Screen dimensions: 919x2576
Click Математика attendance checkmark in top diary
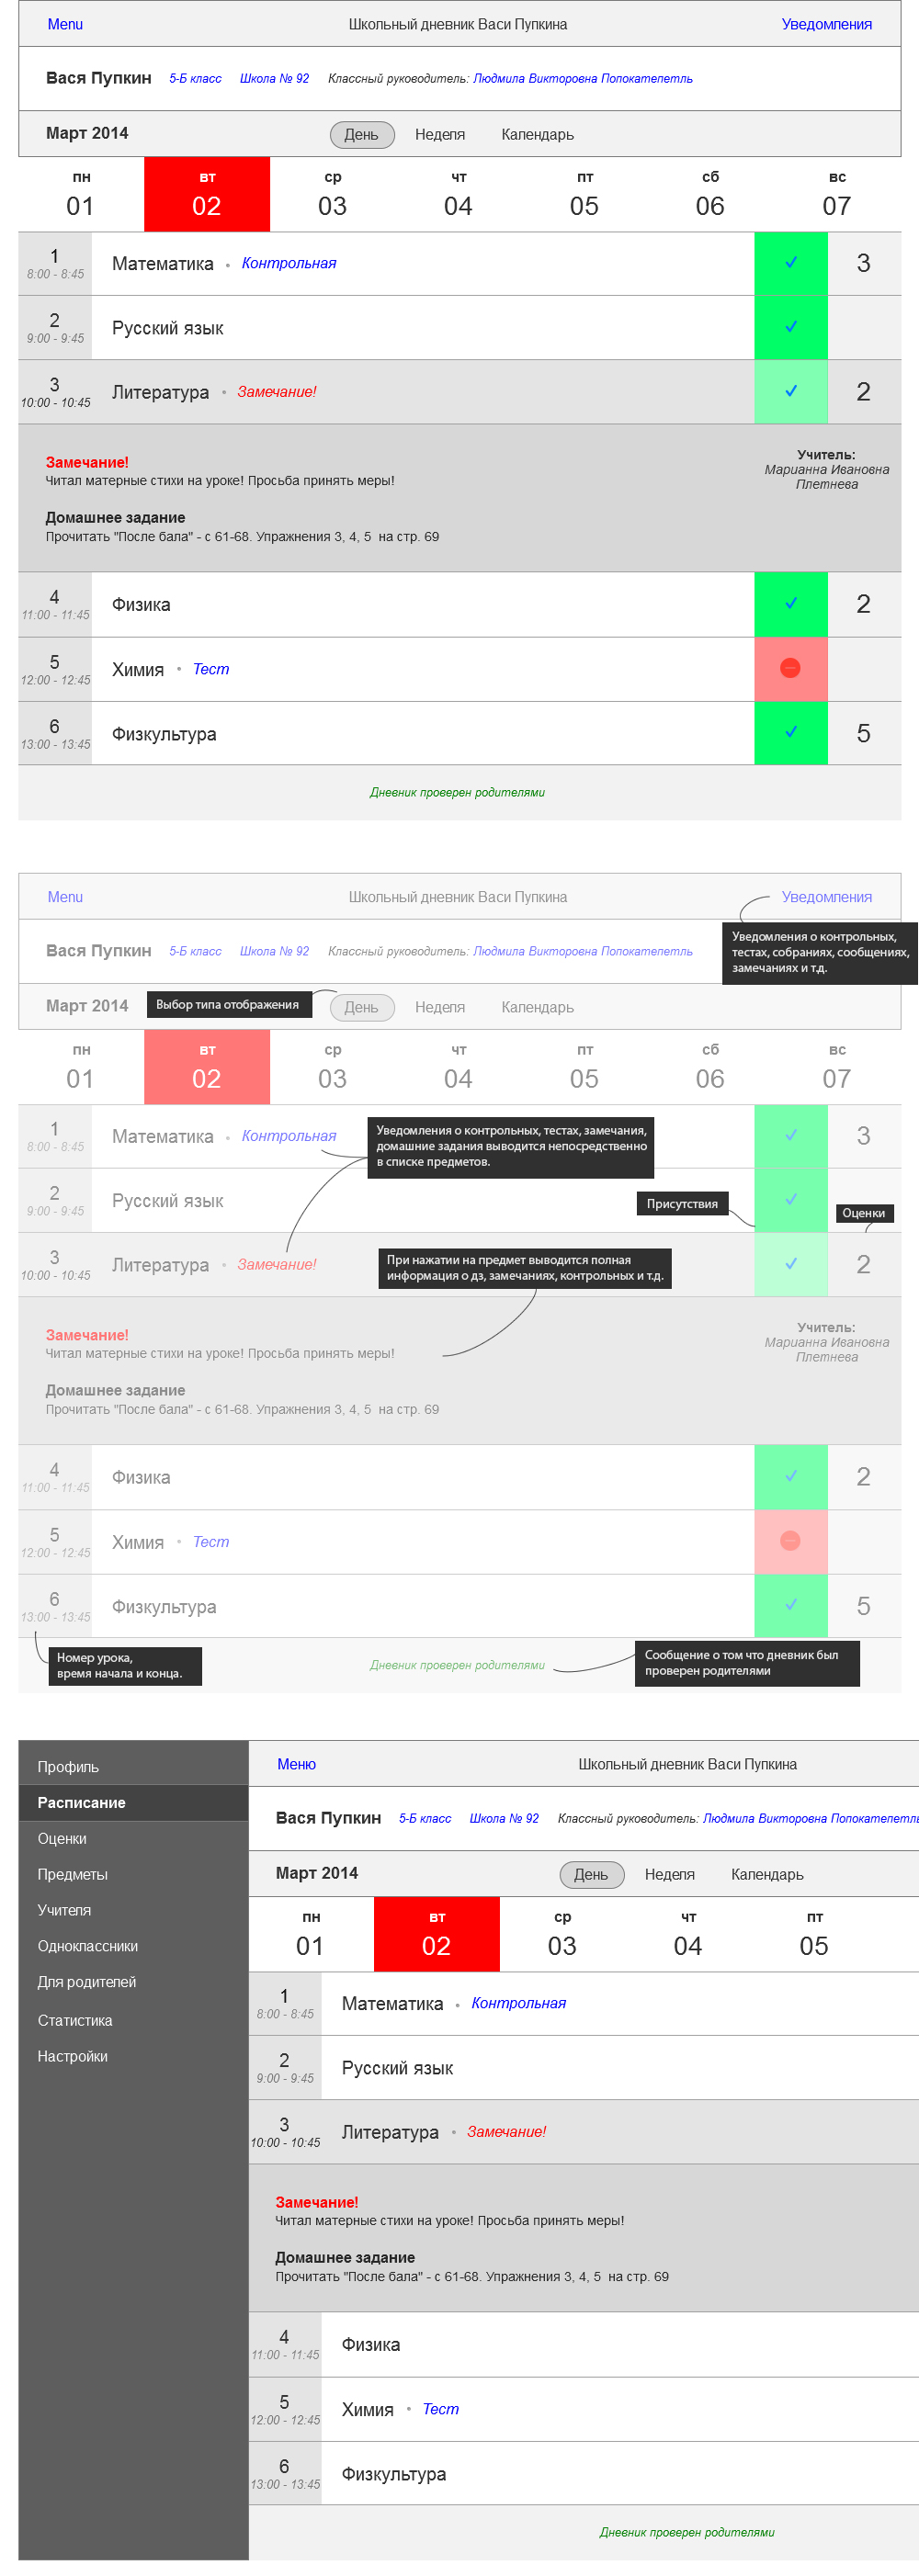coord(790,263)
